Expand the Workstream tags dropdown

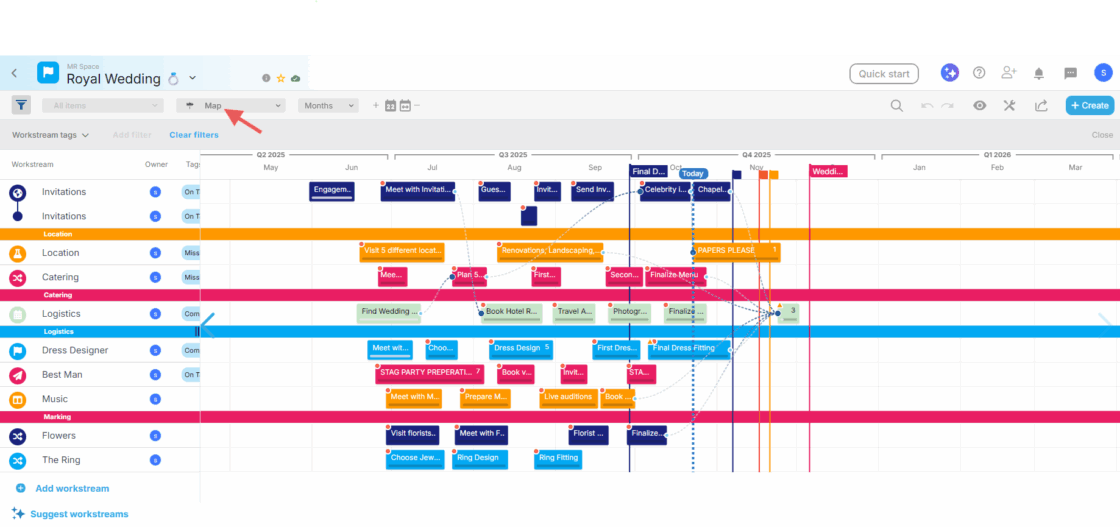click(x=50, y=135)
